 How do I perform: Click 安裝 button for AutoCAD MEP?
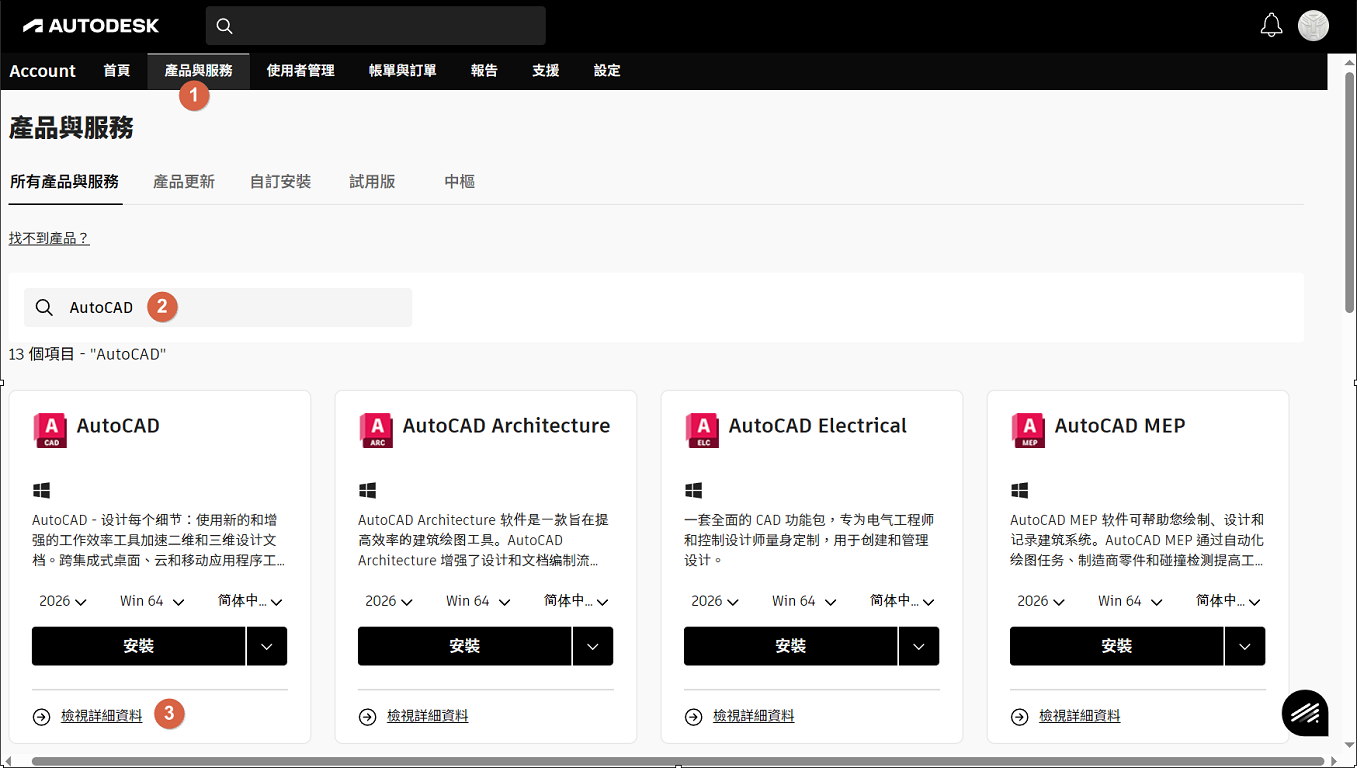[1117, 646]
